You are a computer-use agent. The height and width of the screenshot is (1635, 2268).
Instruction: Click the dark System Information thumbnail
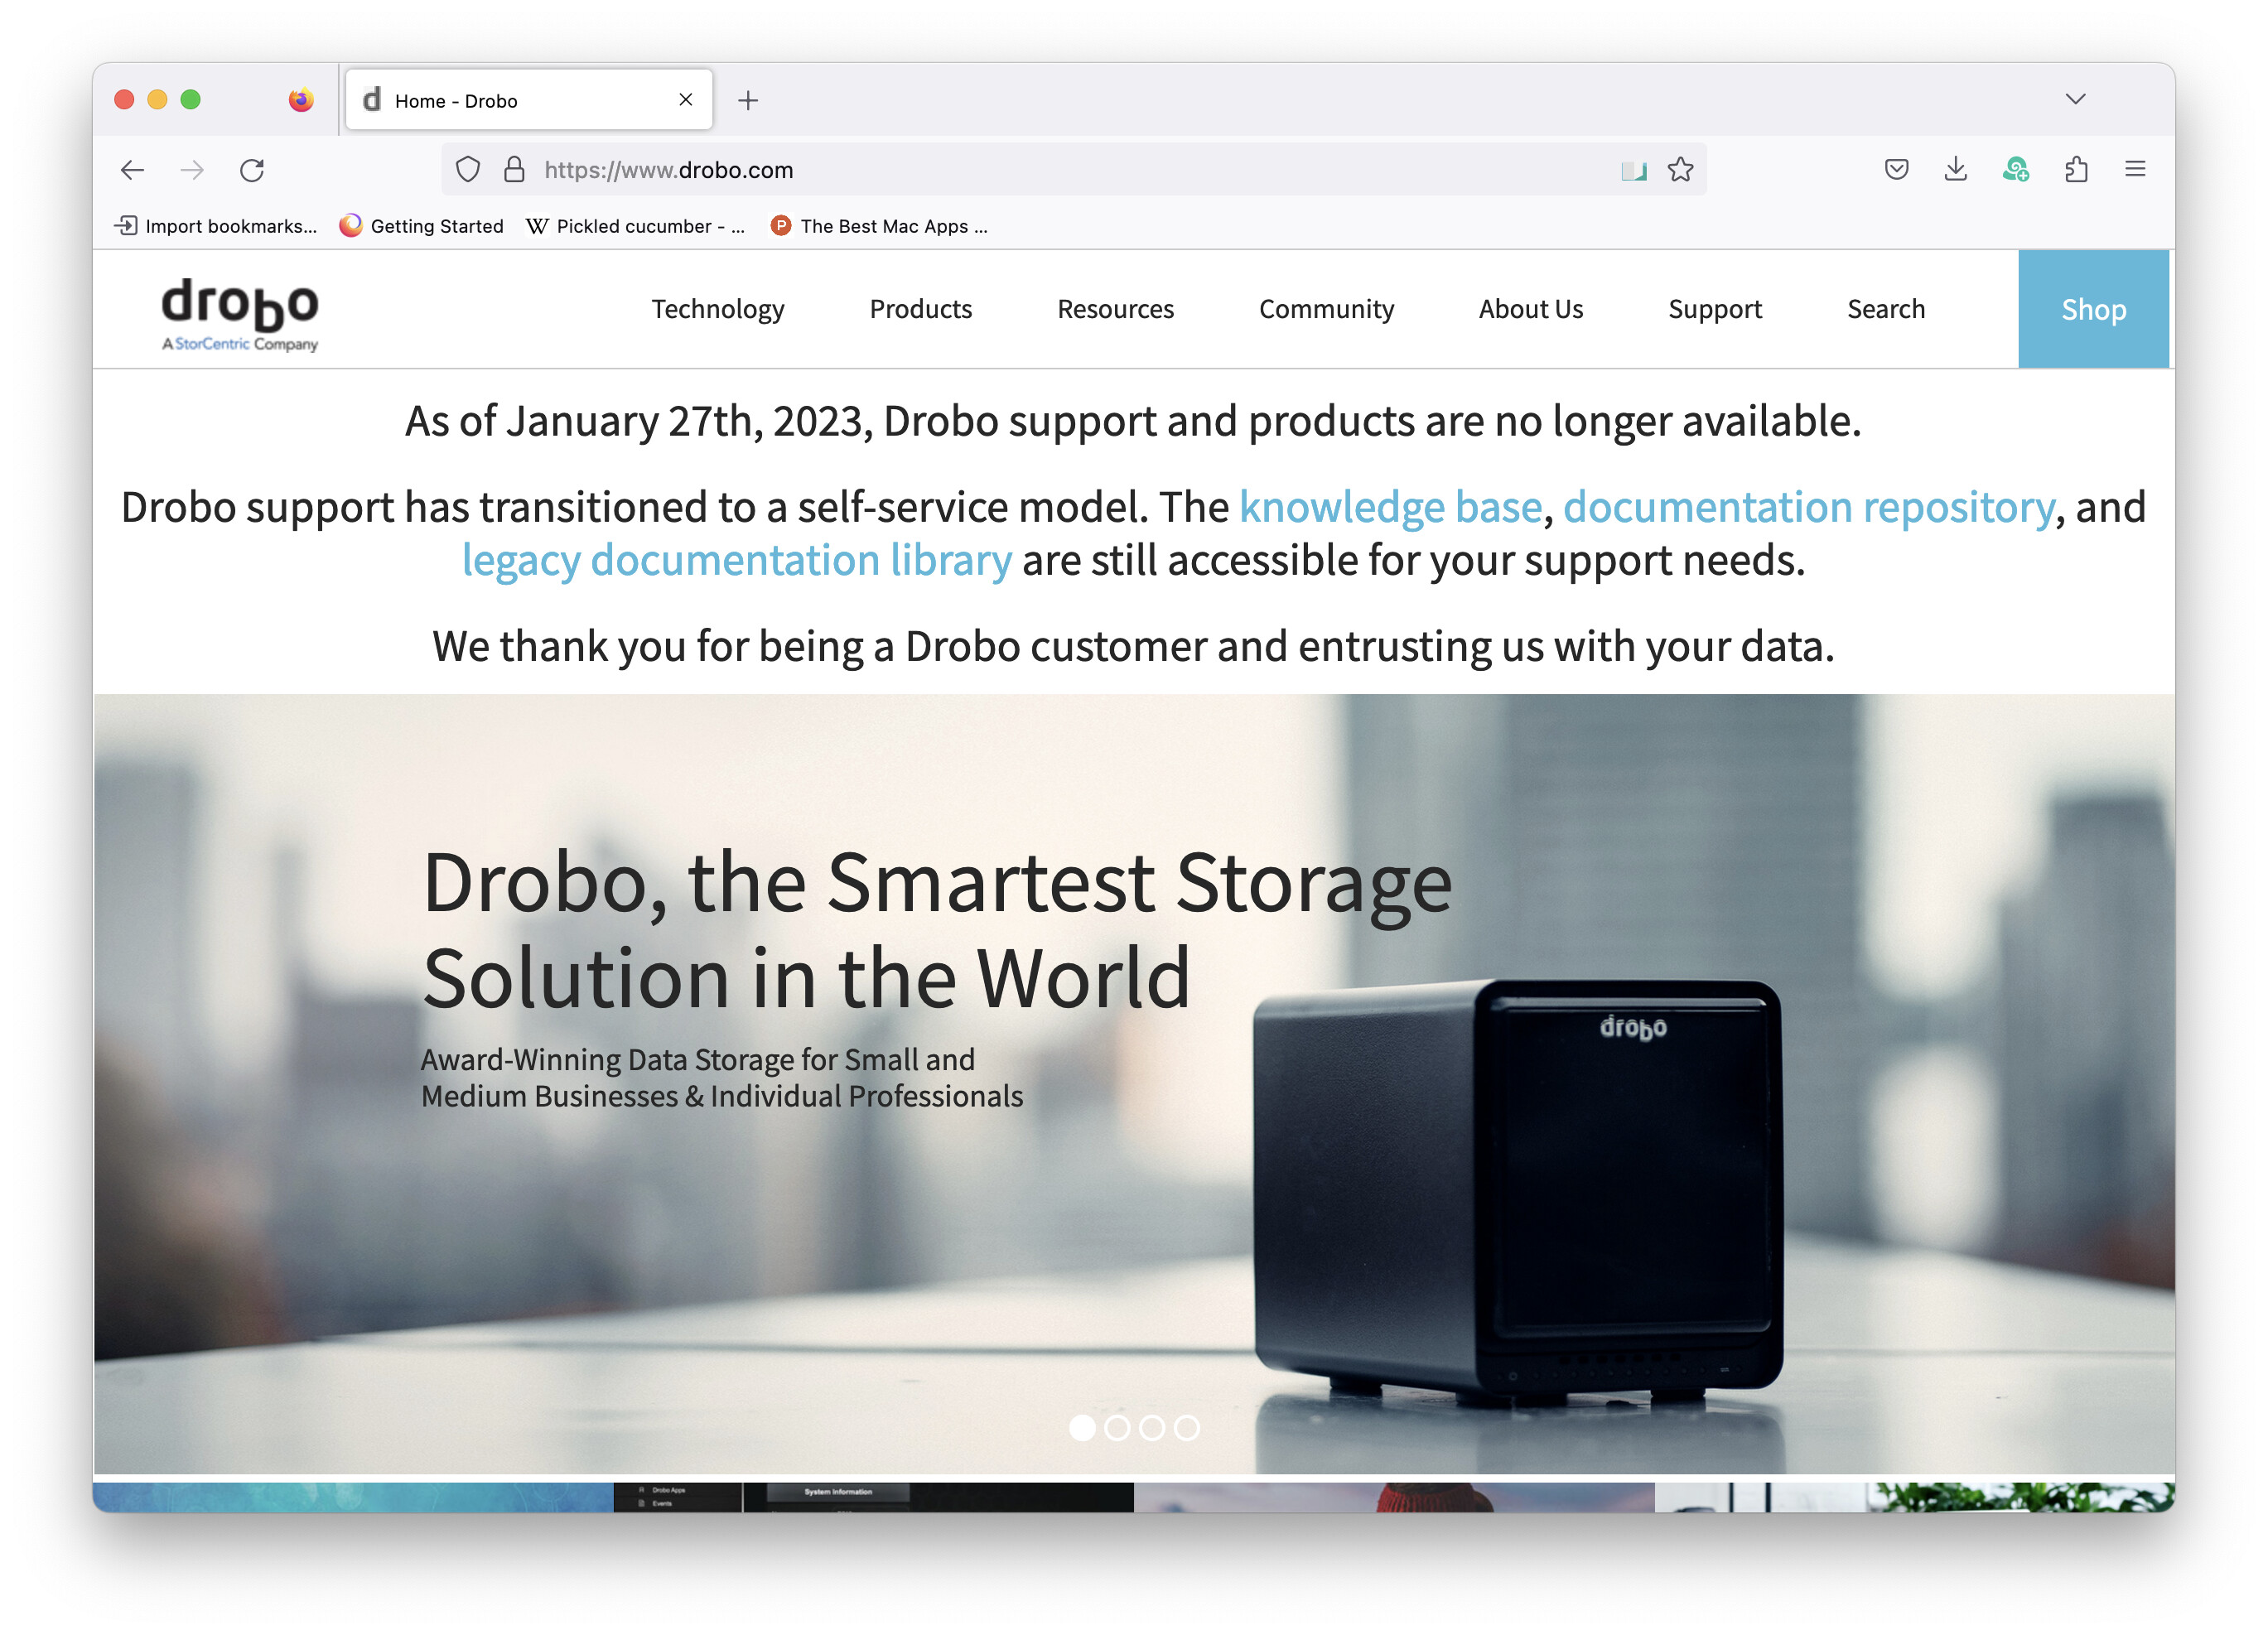tap(873, 1496)
